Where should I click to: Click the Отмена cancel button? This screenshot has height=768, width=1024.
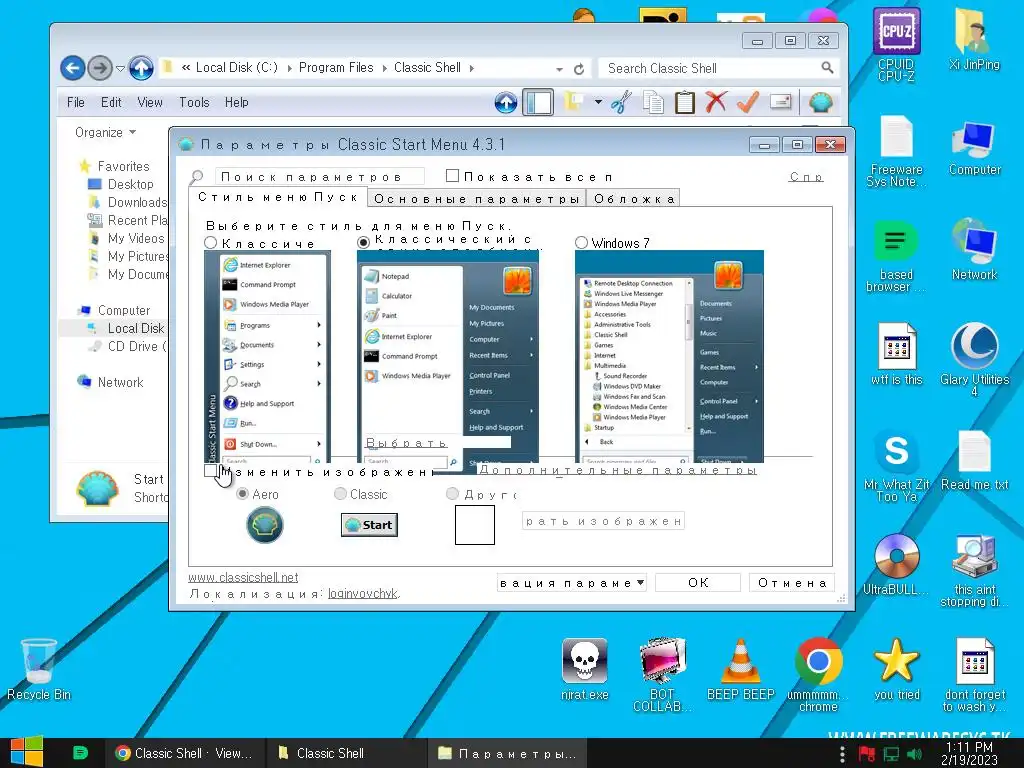pos(792,583)
